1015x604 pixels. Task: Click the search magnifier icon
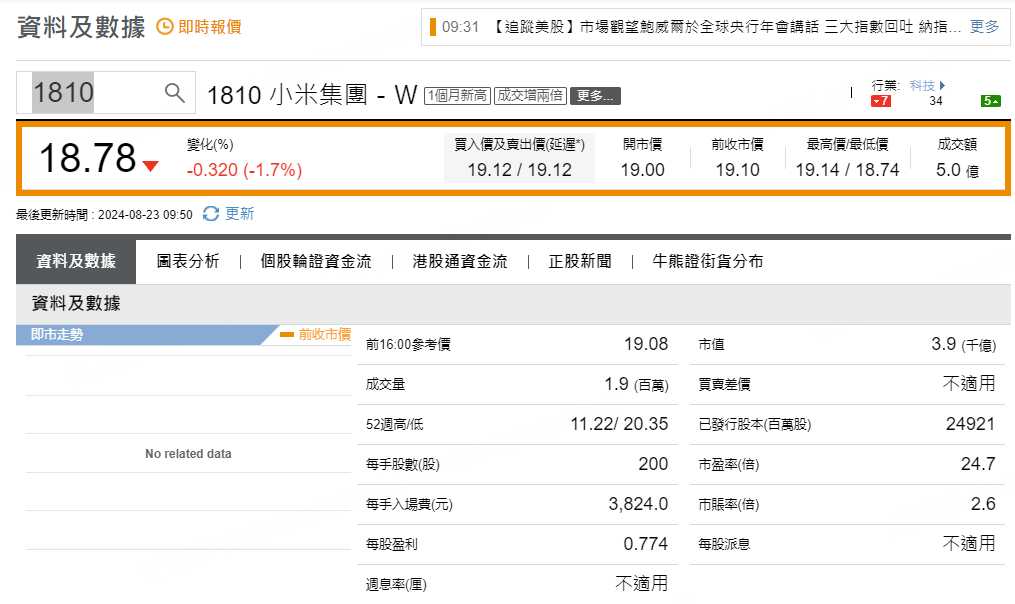pos(174,93)
